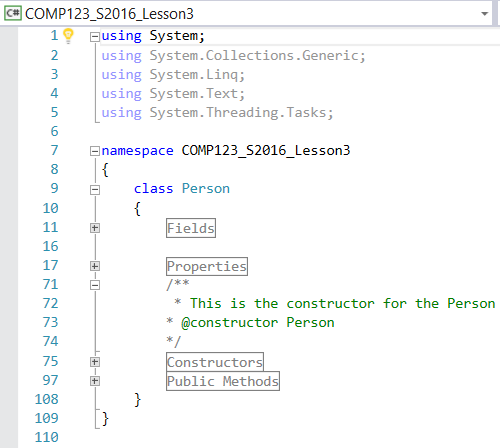Click the 'Person' class name on line 9
500x448 pixels.
(x=206, y=189)
